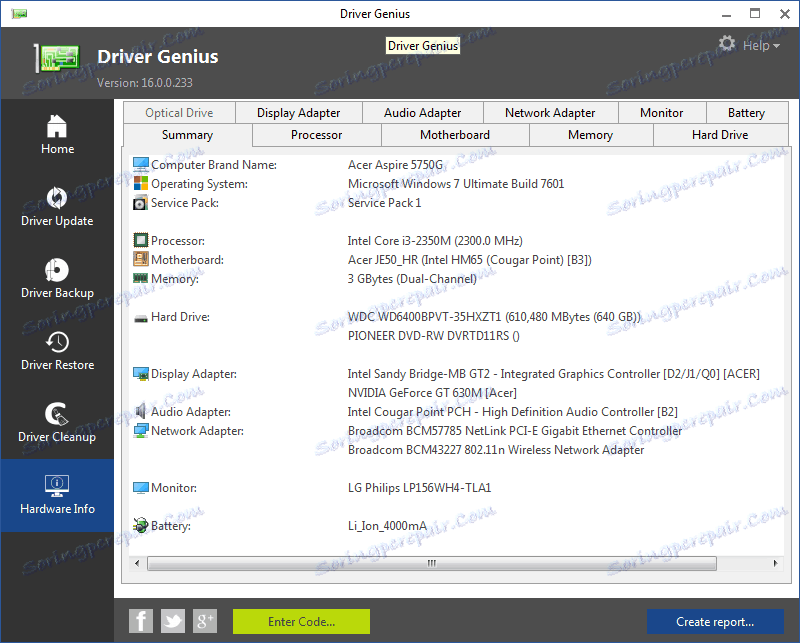Open the Display Adapter tab
This screenshot has height=643, width=800.
tap(298, 113)
